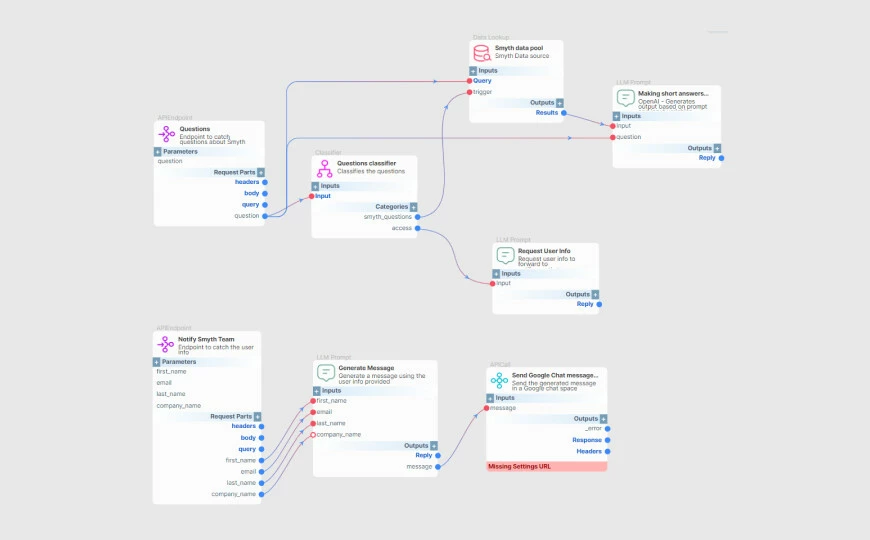Image resolution: width=870 pixels, height=540 pixels.
Task: Click the Notify Smyth Team endpoint icon
Action: click(165, 344)
